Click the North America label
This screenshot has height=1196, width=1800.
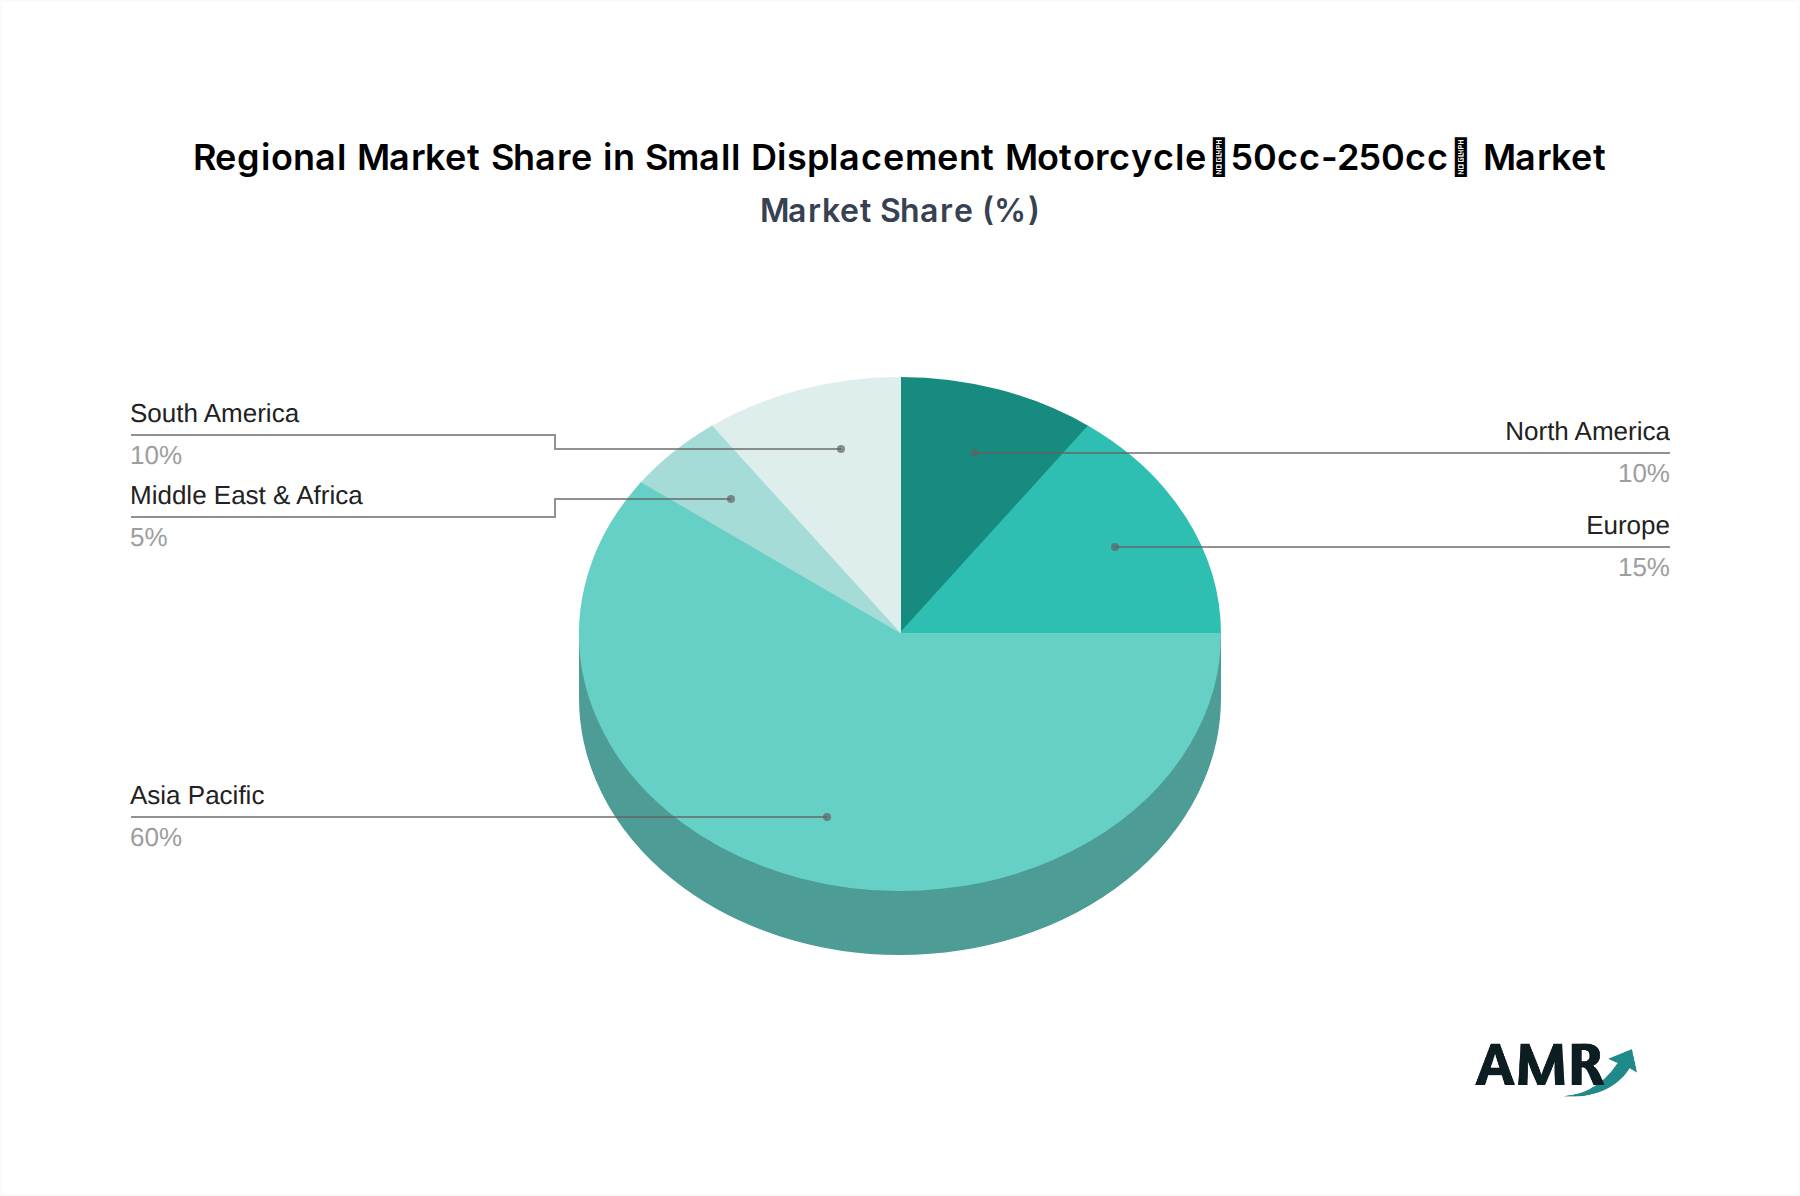(1586, 432)
